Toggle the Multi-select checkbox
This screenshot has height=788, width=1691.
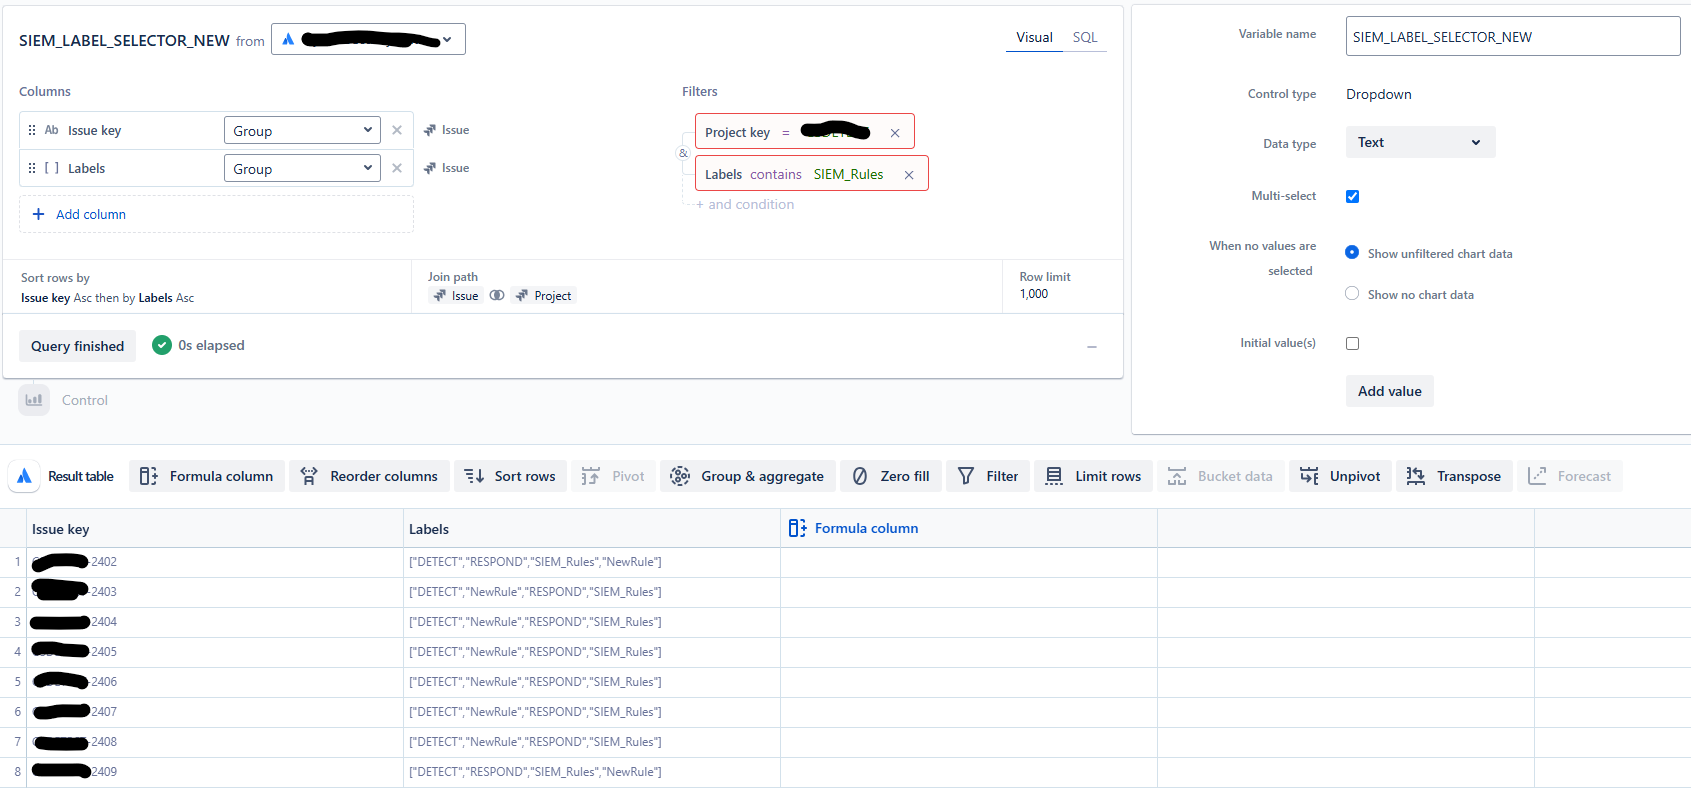point(1353,197)
